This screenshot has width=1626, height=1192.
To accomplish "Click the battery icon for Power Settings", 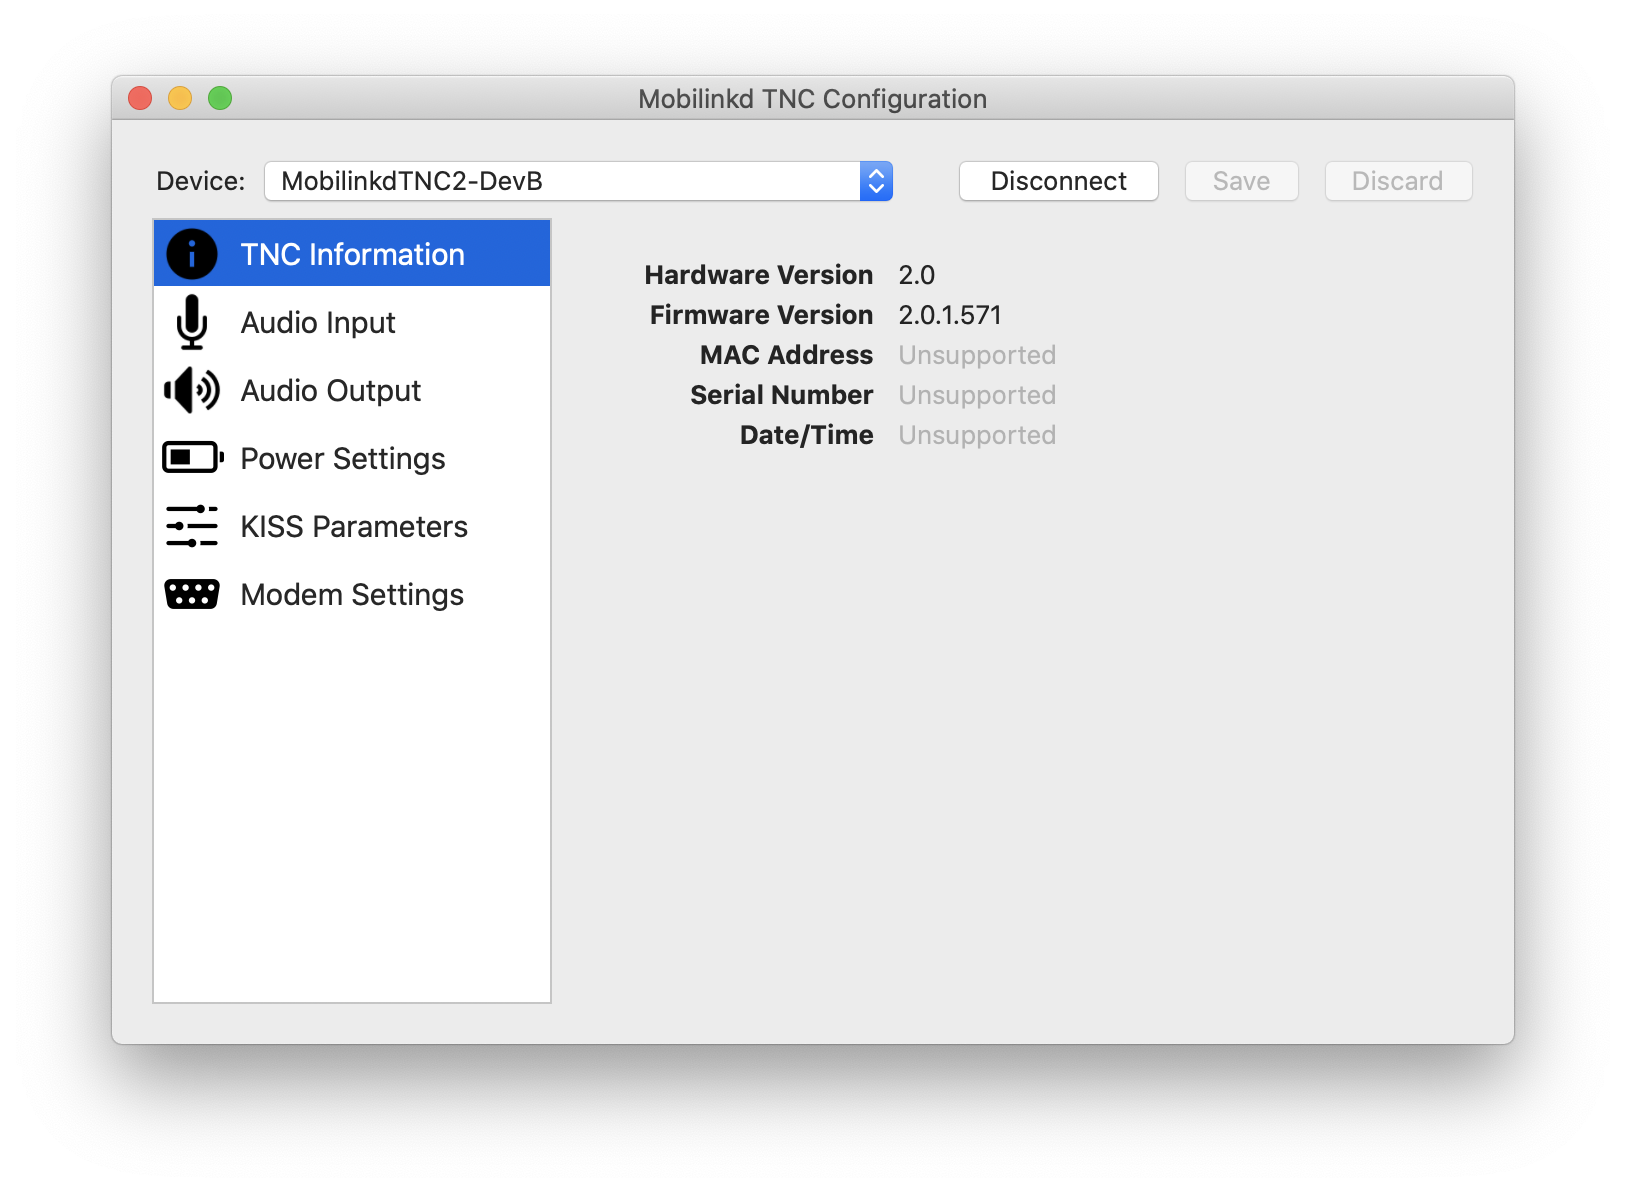I will point(192,458).
